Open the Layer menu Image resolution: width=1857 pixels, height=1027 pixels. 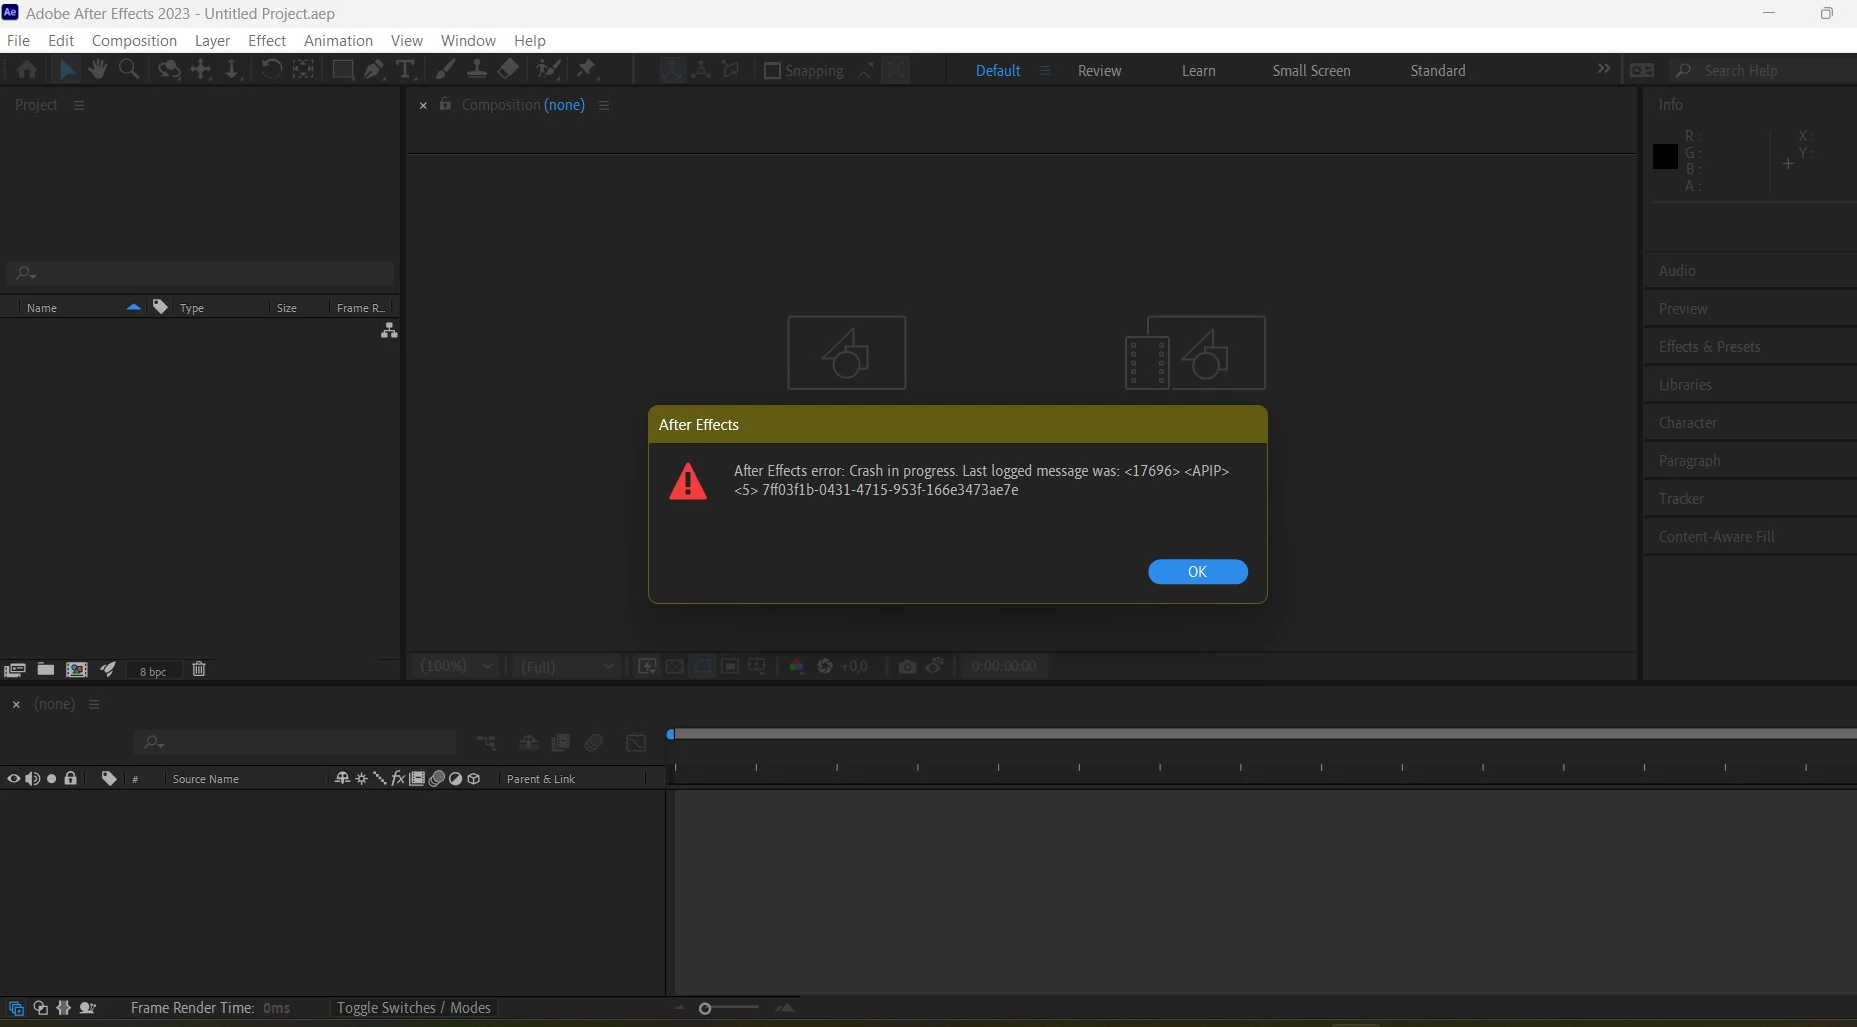point(212,40)
